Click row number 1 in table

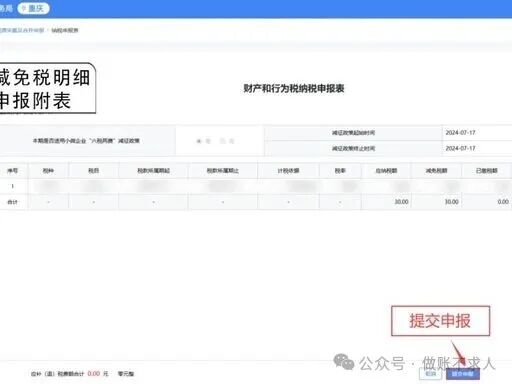point(13,186)
